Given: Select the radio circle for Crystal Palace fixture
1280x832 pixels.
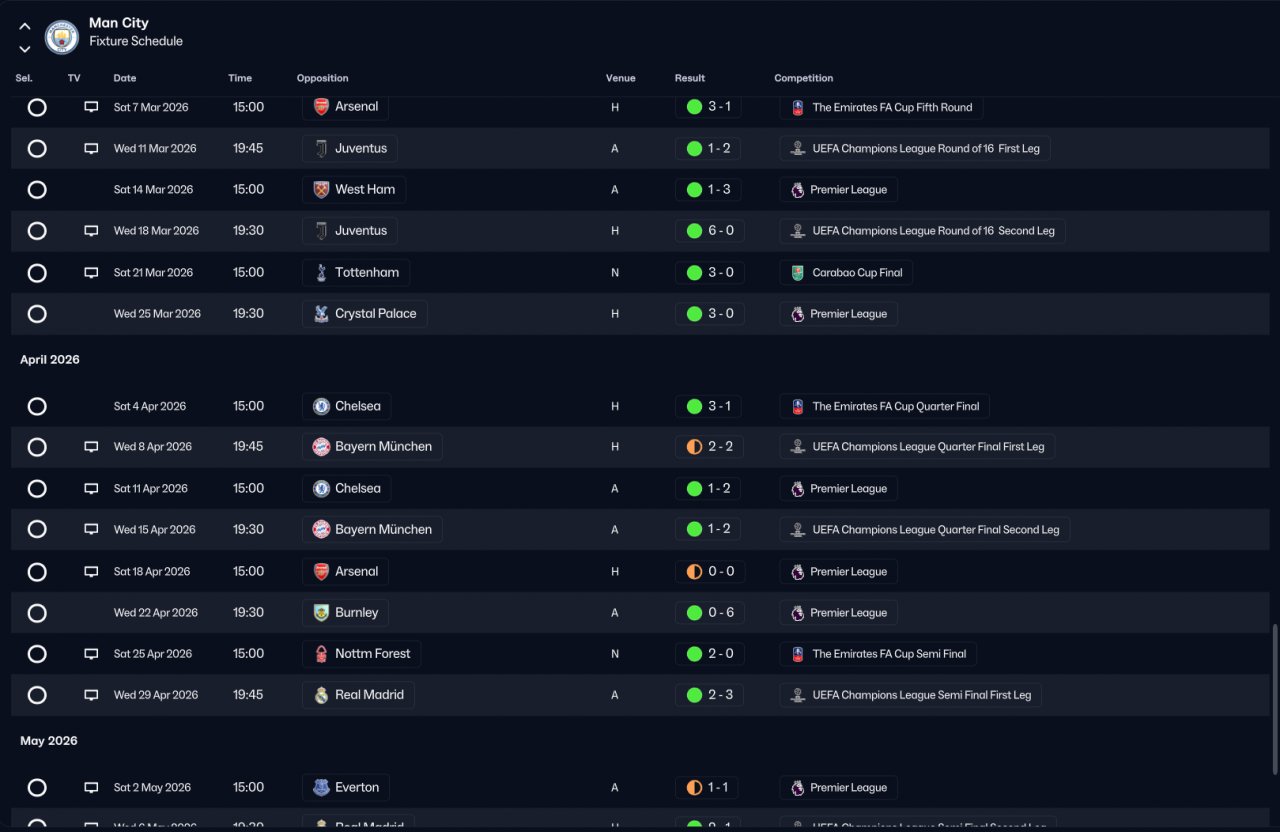Looking at the screenshot, I should click(37, 314).
